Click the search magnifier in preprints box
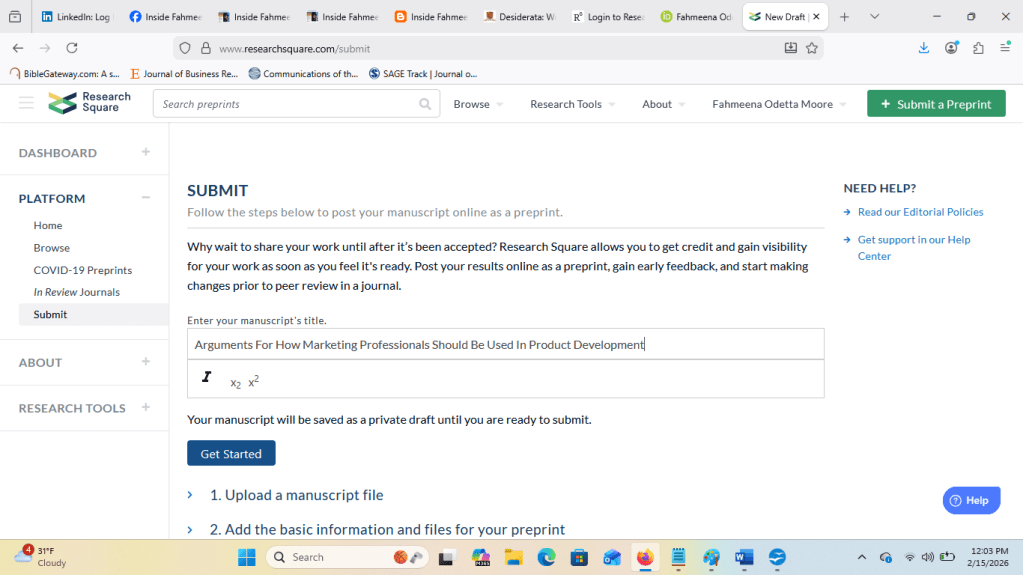The image size is (1023, 575). pyautogui.click(x=425, y=104)
